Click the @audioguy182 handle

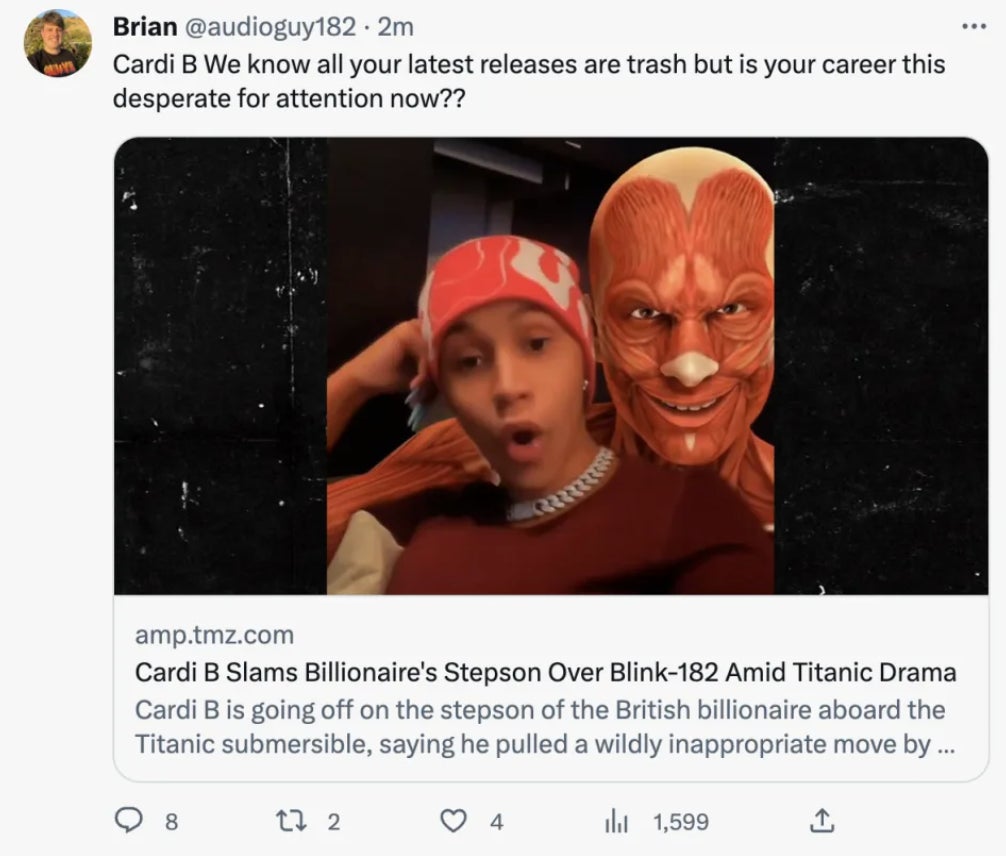pos(270,25)
